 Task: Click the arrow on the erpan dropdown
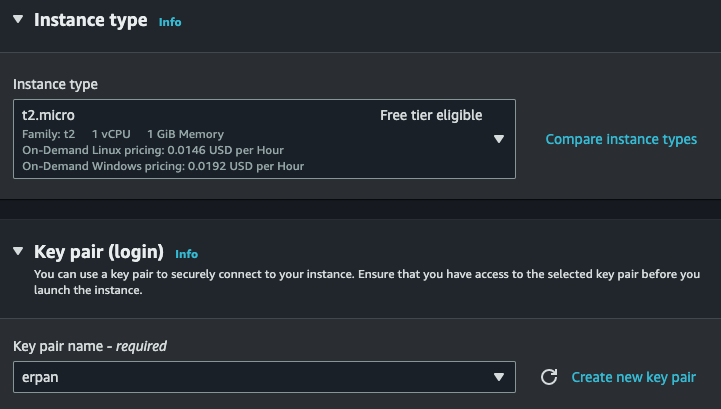tap(499, 377)
